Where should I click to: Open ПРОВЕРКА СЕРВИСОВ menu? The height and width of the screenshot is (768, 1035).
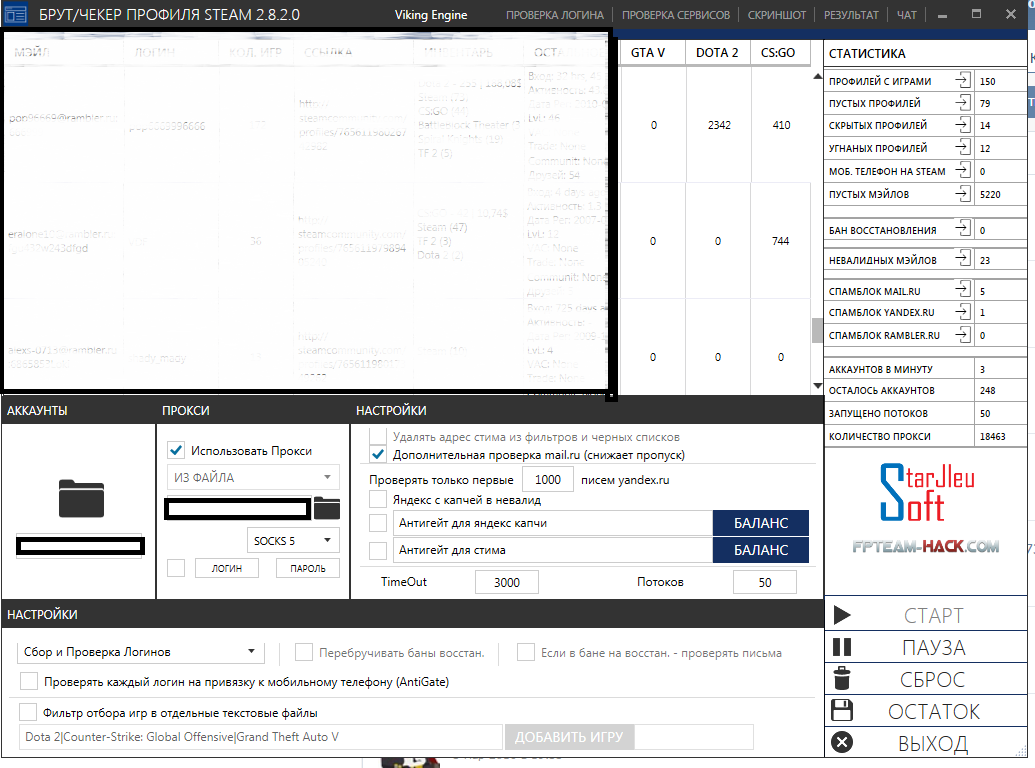tap(676, 15)
